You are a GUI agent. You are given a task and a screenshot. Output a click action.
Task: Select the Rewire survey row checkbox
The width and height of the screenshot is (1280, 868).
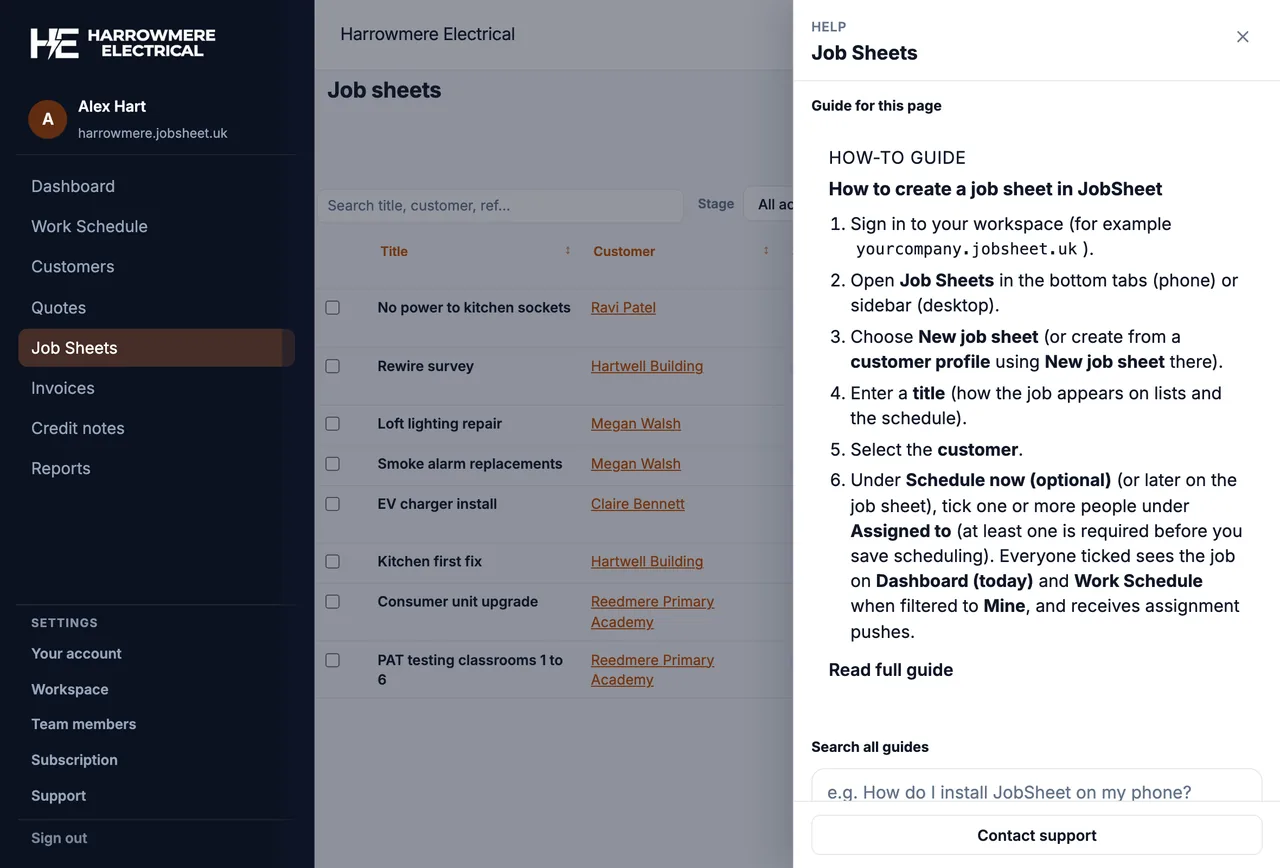click(333, 366)
